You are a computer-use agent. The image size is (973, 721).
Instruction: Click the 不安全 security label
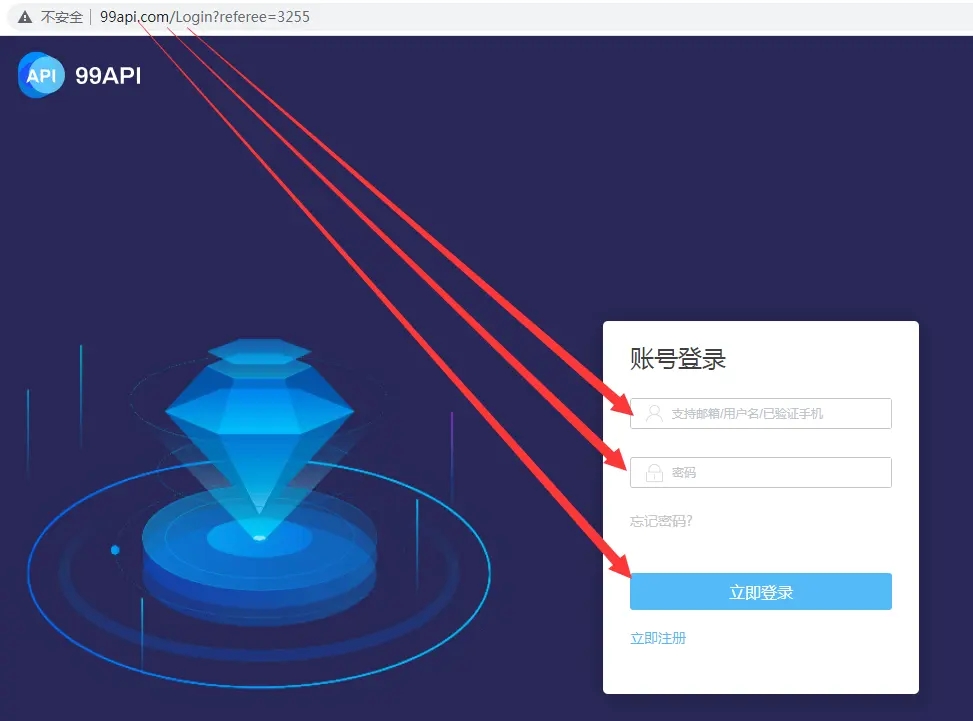(x=61, y=17)
